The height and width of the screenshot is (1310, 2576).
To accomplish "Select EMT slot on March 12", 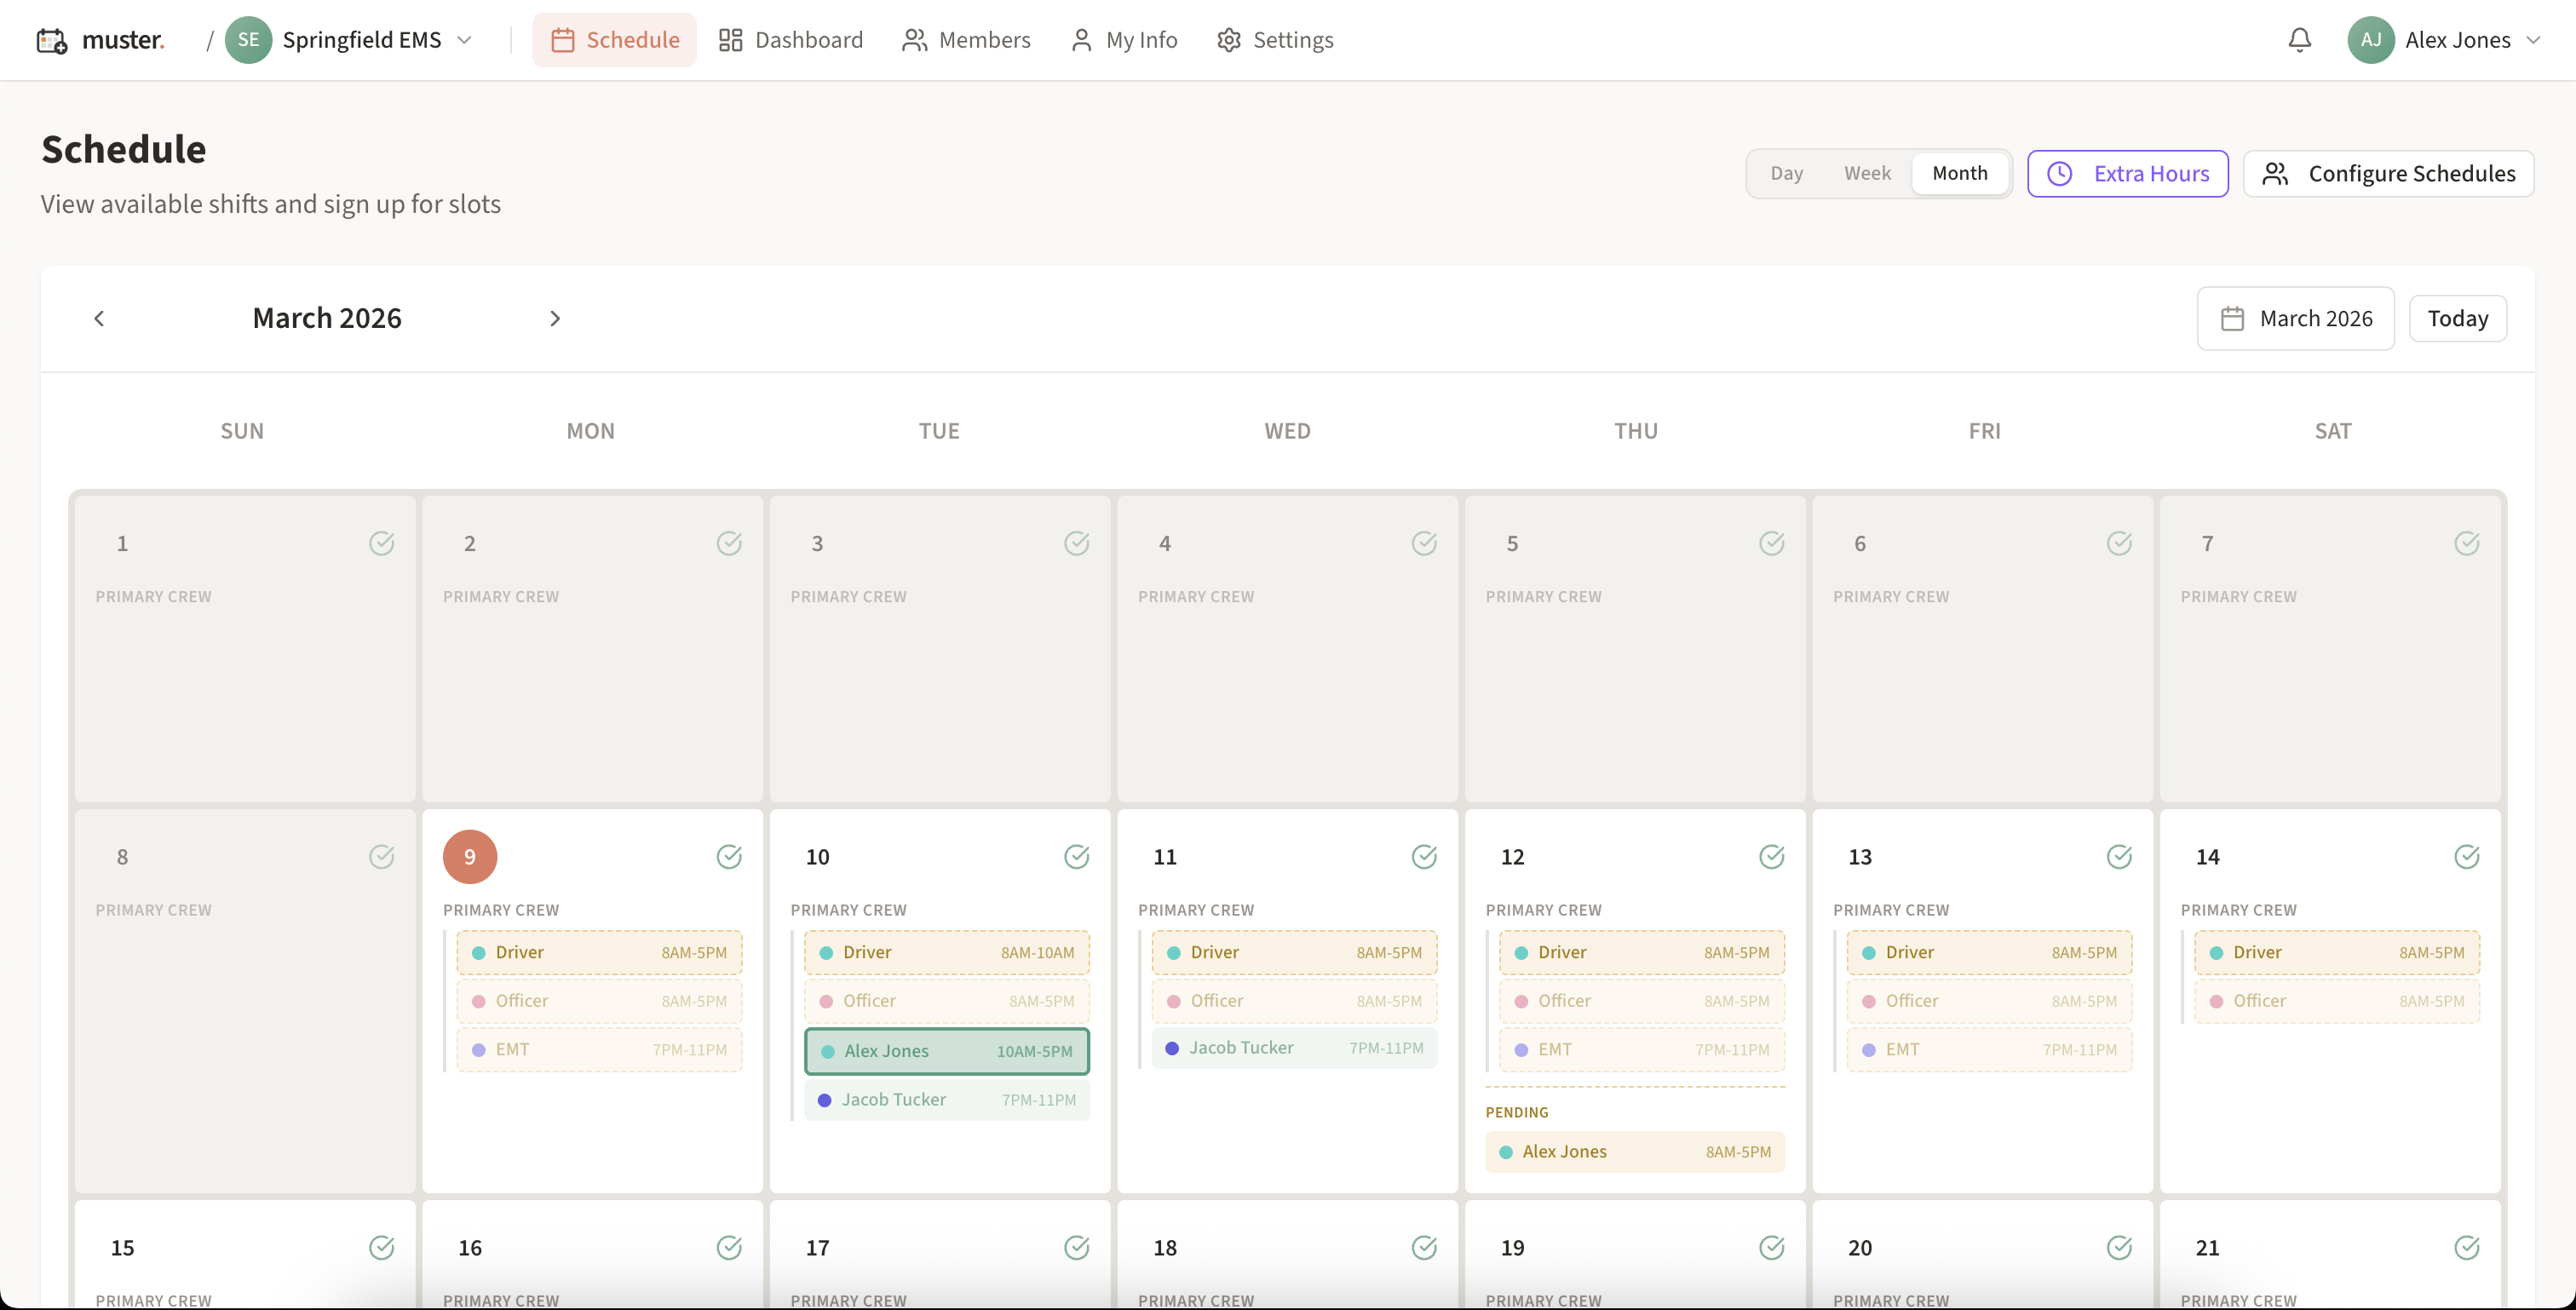I will (1641, 1049).
